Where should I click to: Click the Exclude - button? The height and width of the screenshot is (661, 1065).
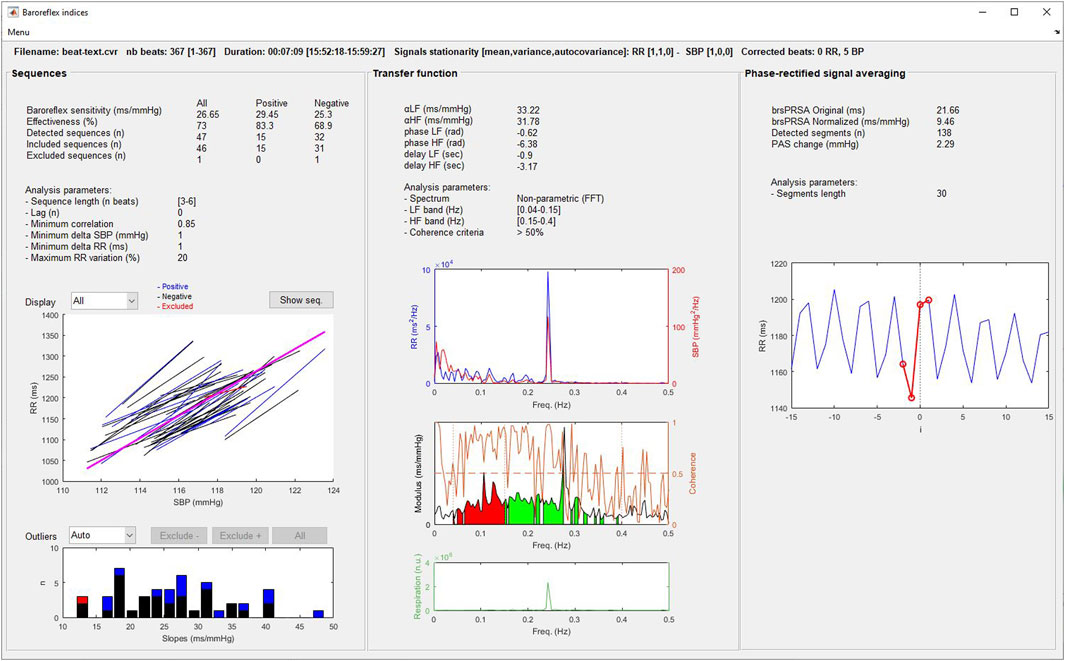coord(179,535)
